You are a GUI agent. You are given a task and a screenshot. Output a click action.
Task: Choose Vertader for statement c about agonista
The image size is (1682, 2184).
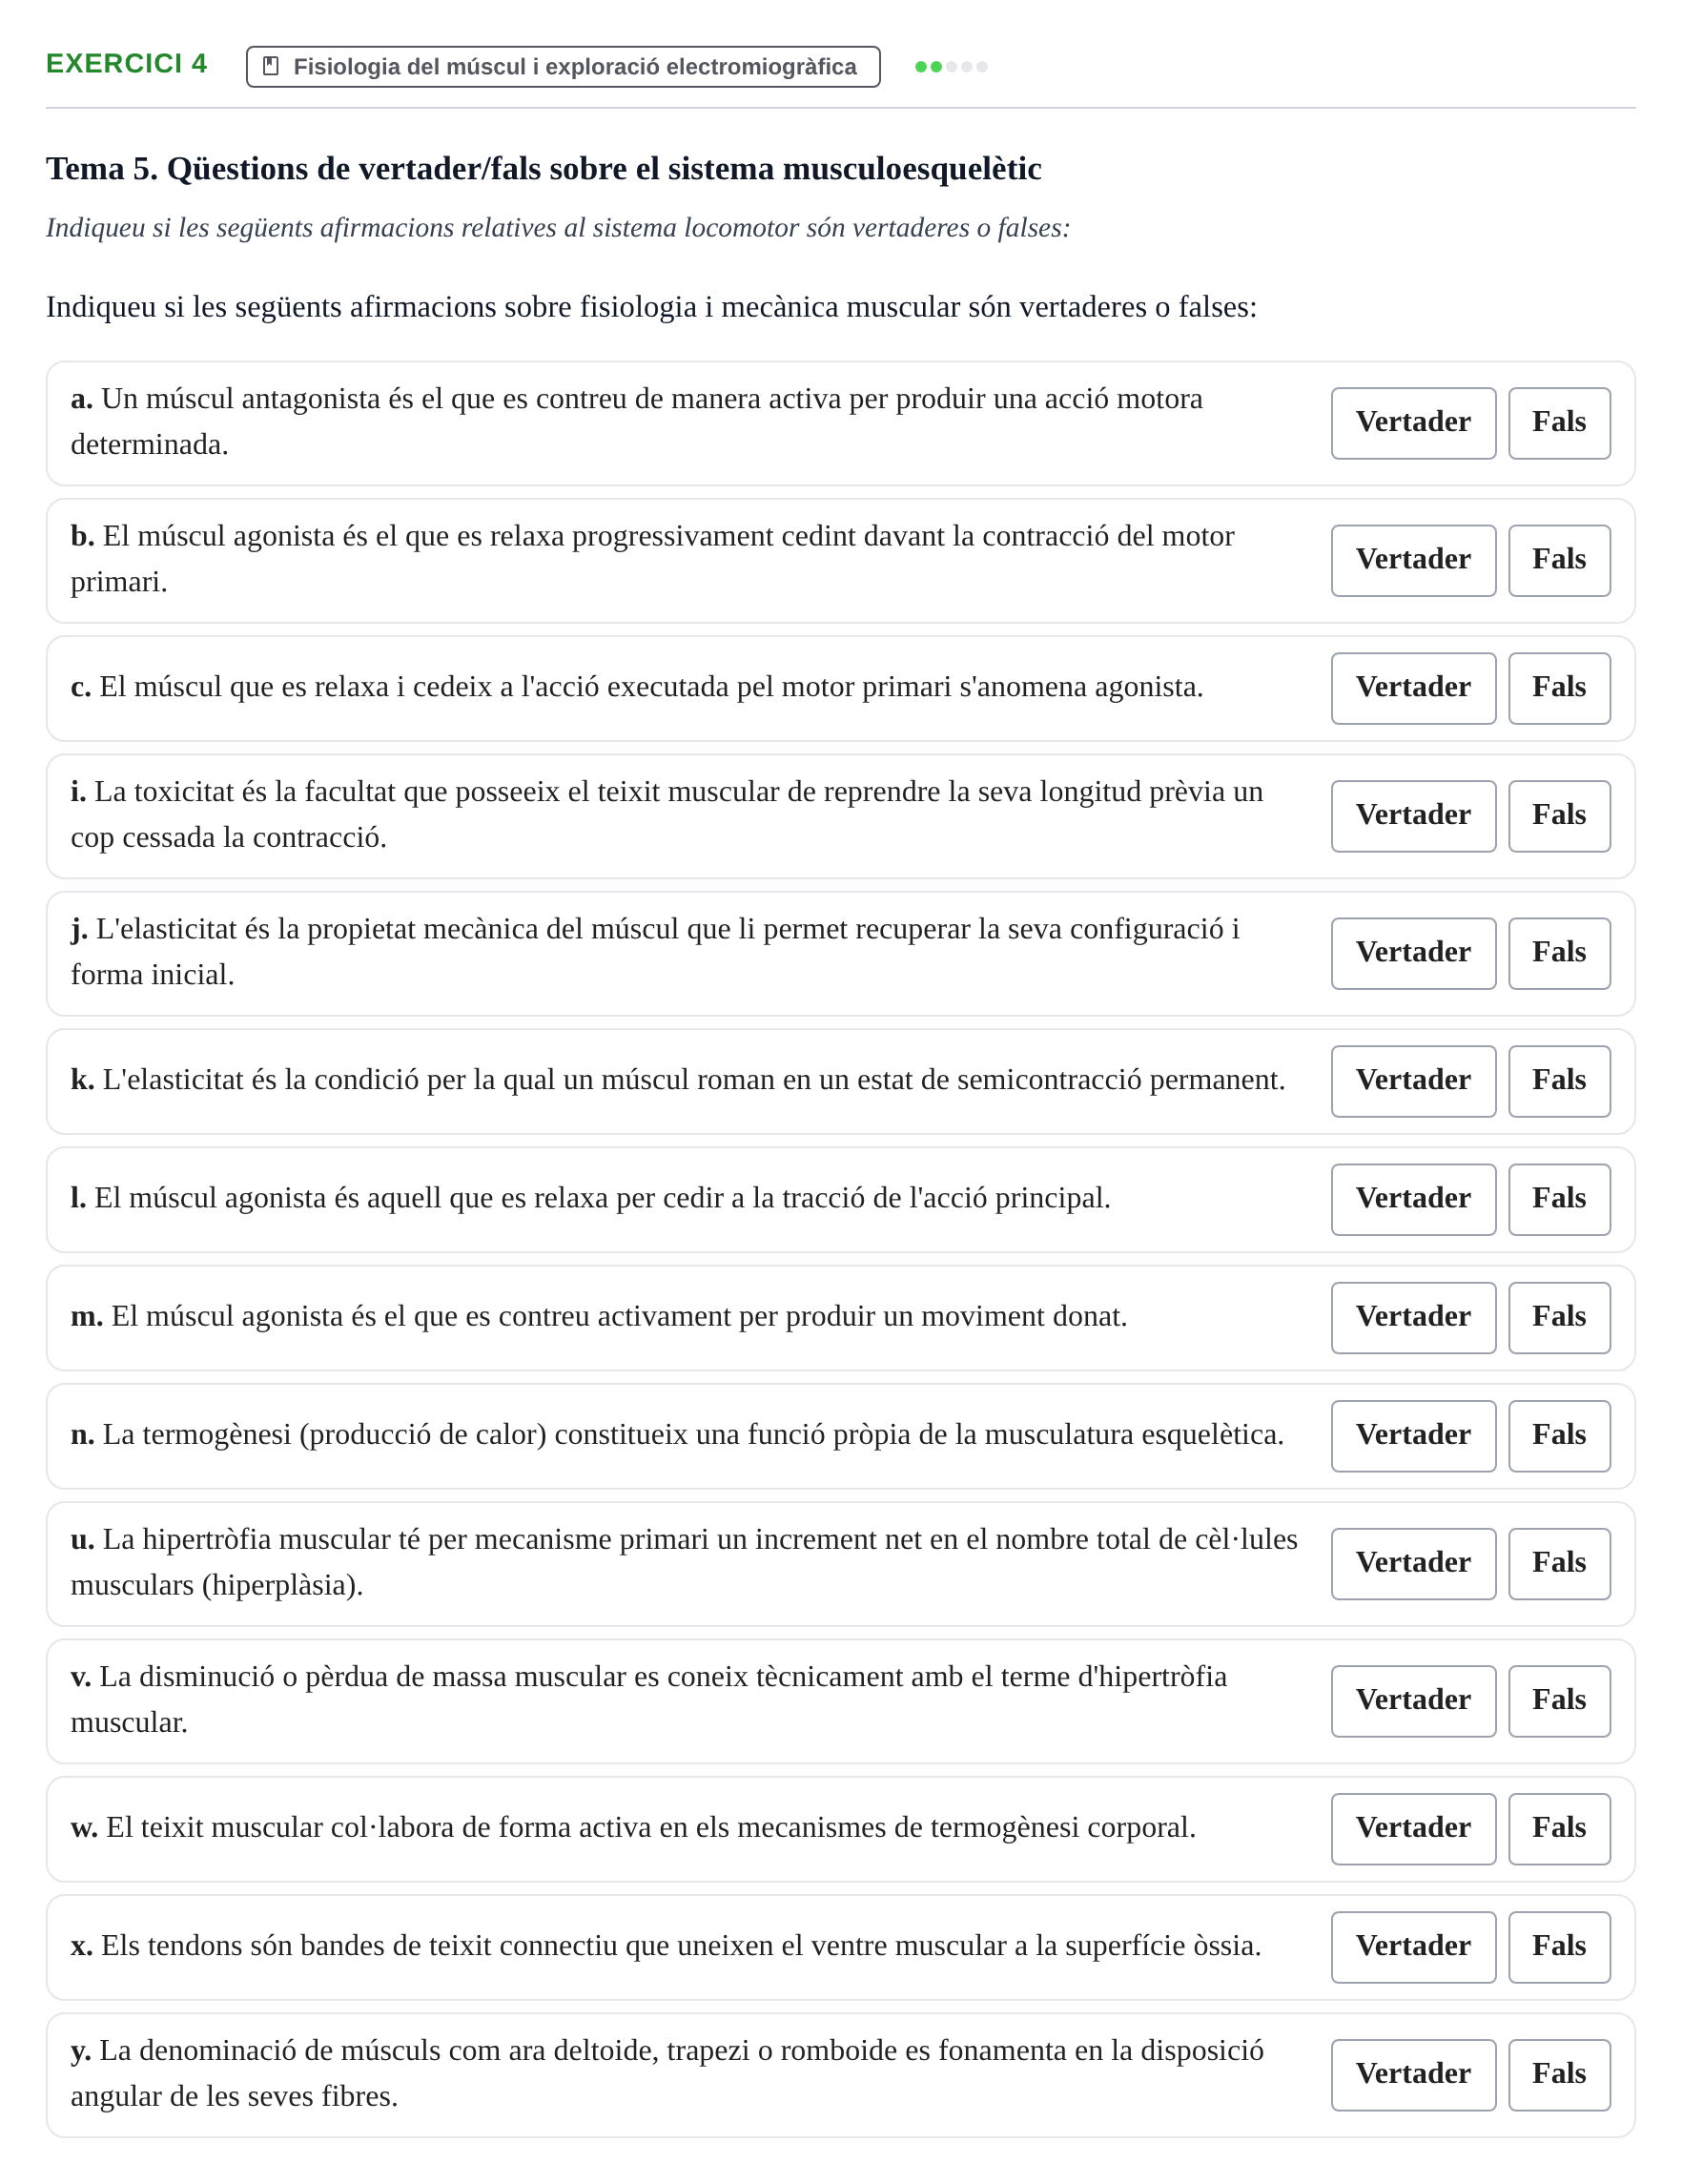coord(1412,688)
